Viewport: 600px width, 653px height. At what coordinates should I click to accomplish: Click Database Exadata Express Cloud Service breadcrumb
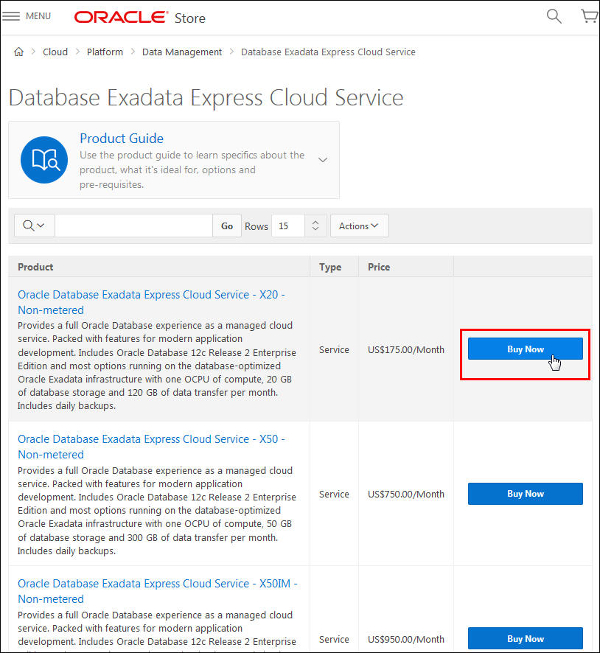tap(328, 52)
